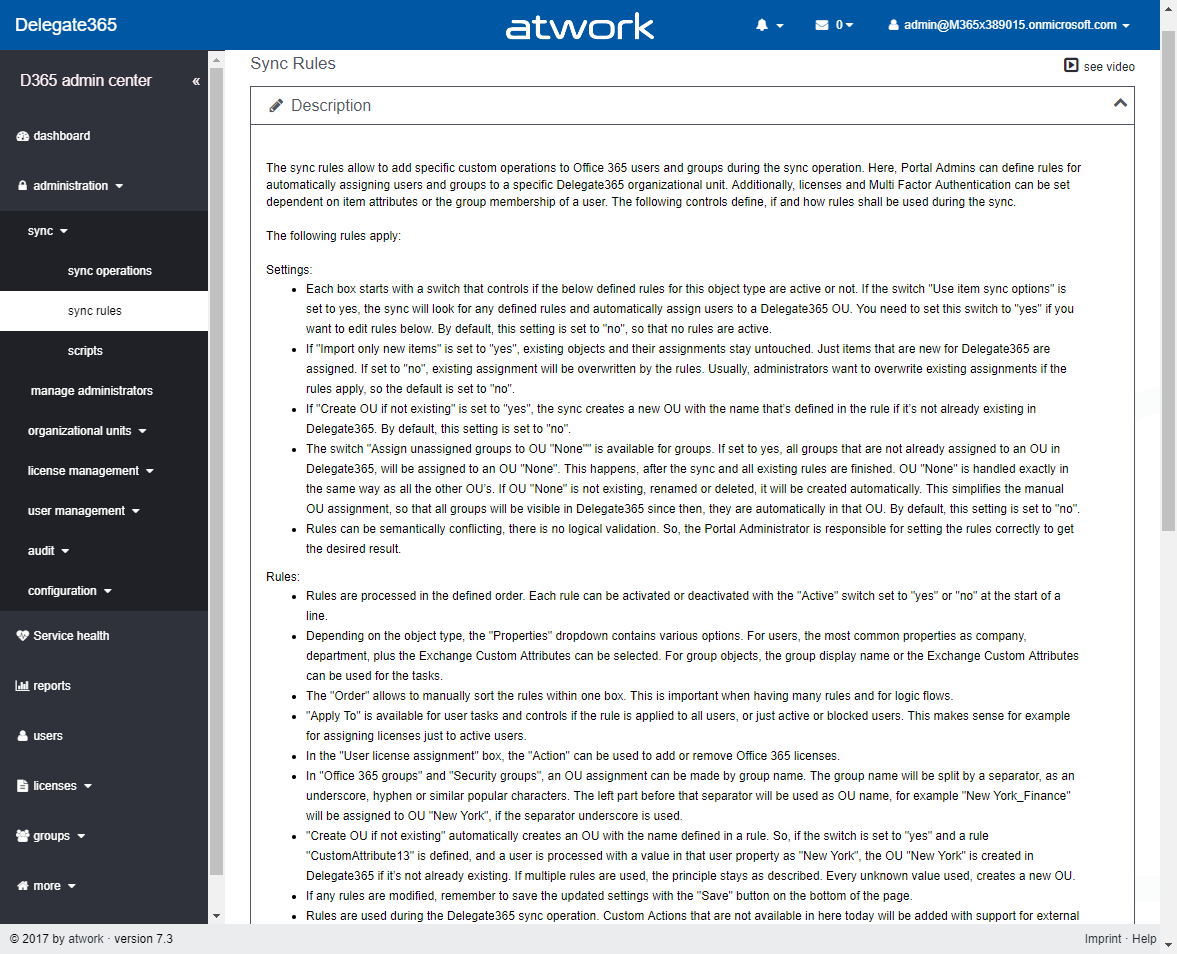This screenshot has height=954, width=1177.
Task: Click the see video play icon
Action: 1071,66
